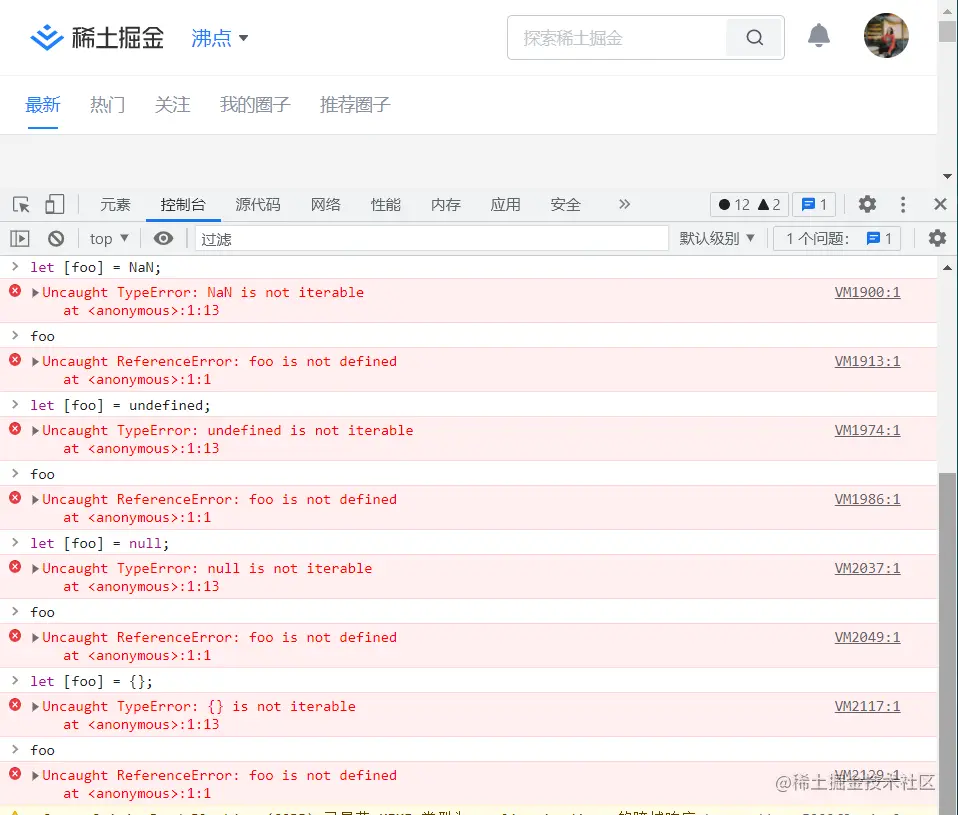958x815 pixels.
Task: Show more DevTools tabs chevron
Action: [x=624, y=204]
